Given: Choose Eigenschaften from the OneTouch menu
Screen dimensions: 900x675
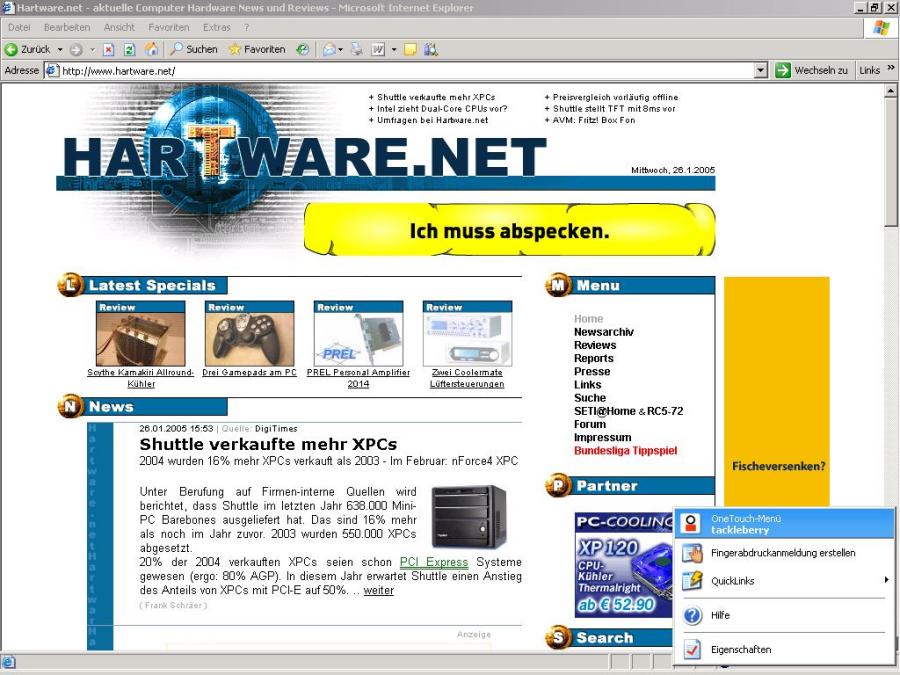Looking at the screenshot, I should (x=784, y=650).
